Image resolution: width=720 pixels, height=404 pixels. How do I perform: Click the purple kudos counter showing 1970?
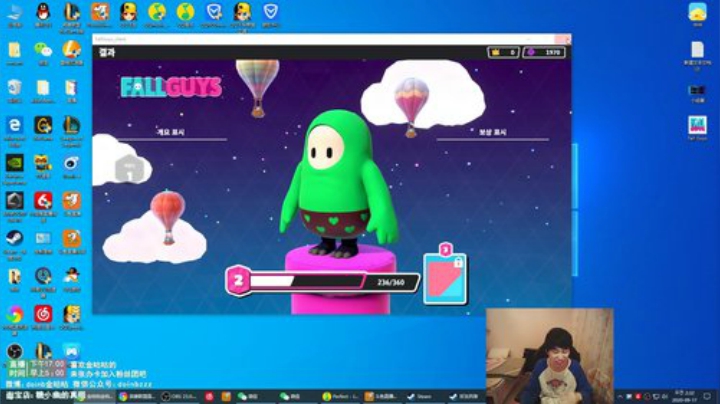pyautogui.click(x=545, y=52)
